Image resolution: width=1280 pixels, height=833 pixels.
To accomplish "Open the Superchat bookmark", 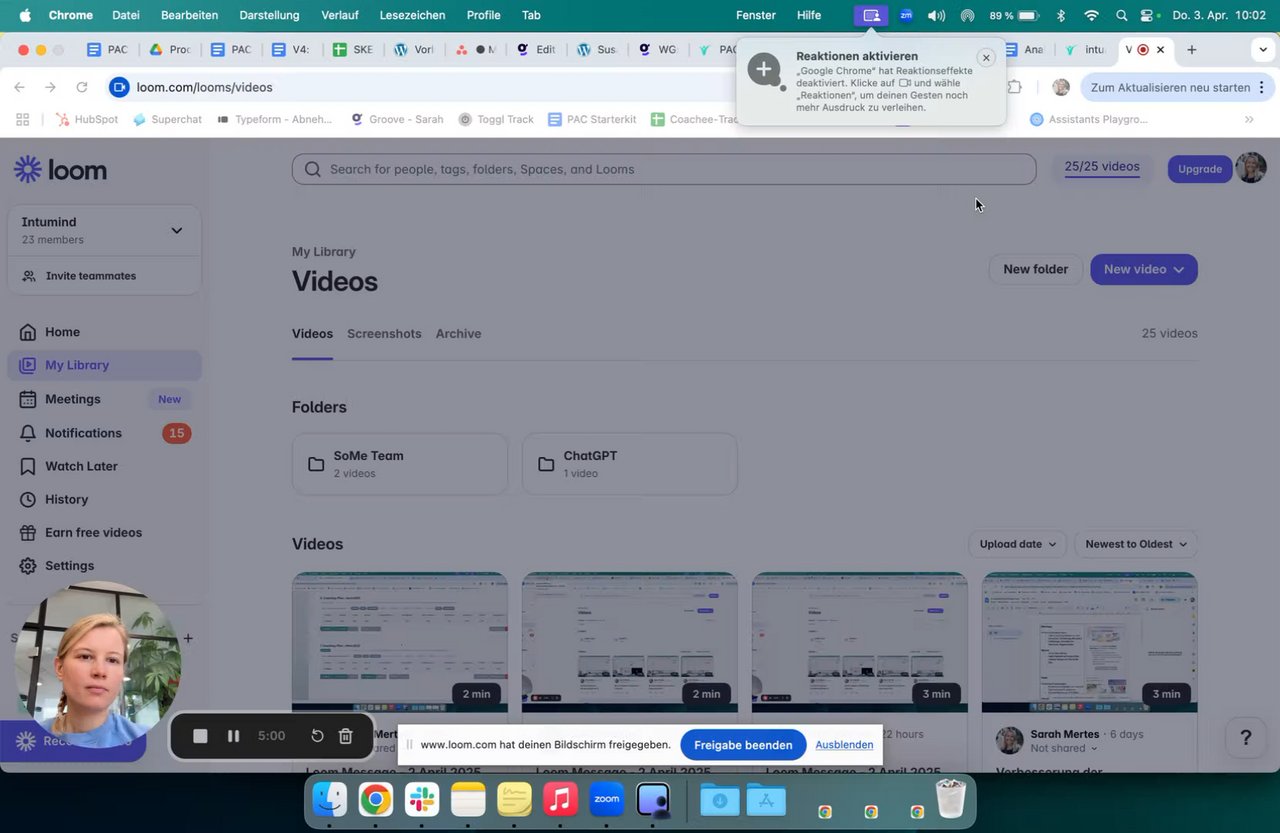I will [167, 119].
